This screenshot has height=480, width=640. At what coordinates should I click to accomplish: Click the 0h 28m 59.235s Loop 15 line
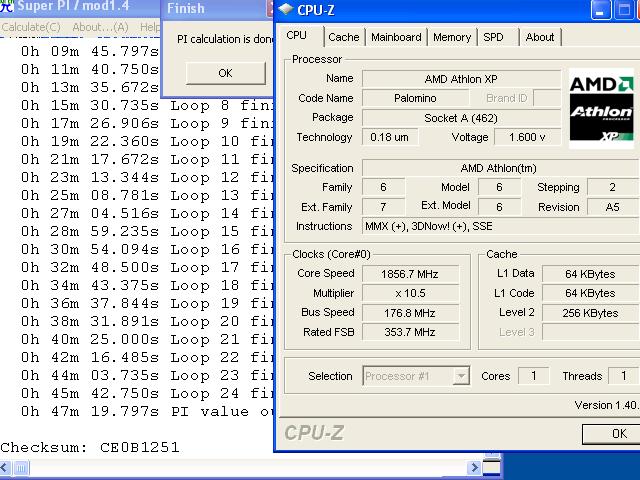click(x=147, y=231)
